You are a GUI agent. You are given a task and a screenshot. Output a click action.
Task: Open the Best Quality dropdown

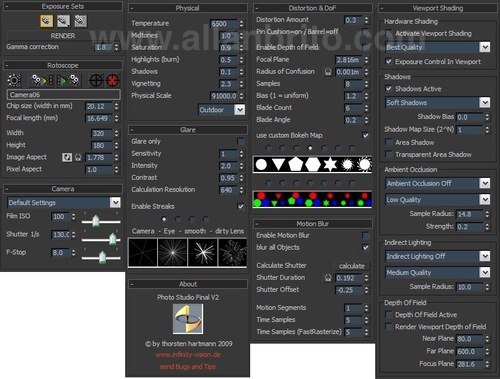click(438, 47)
